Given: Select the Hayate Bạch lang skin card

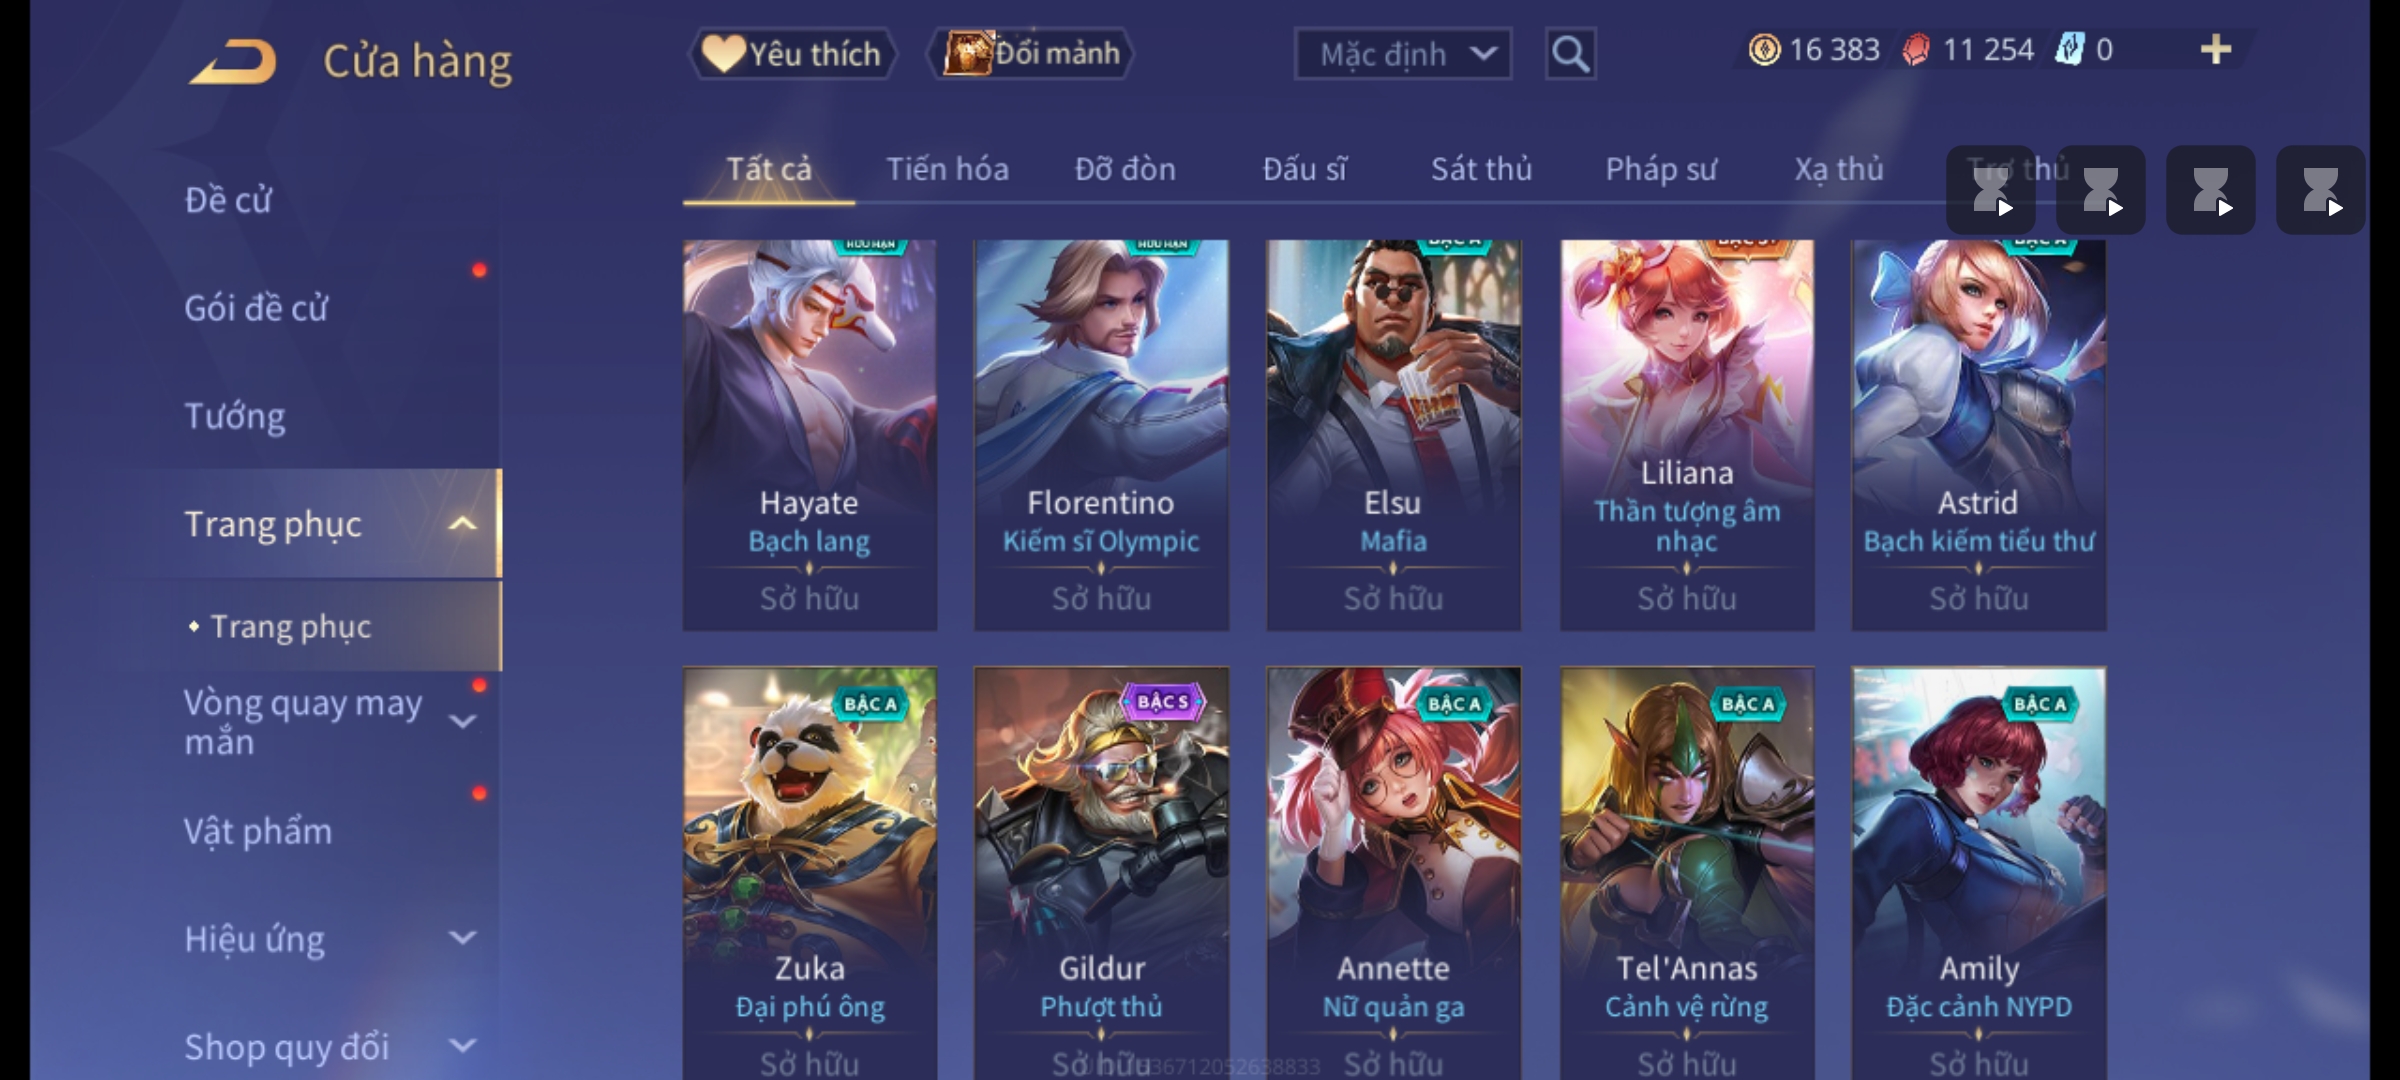Looking at the screenshot, I should pos(809,435).
